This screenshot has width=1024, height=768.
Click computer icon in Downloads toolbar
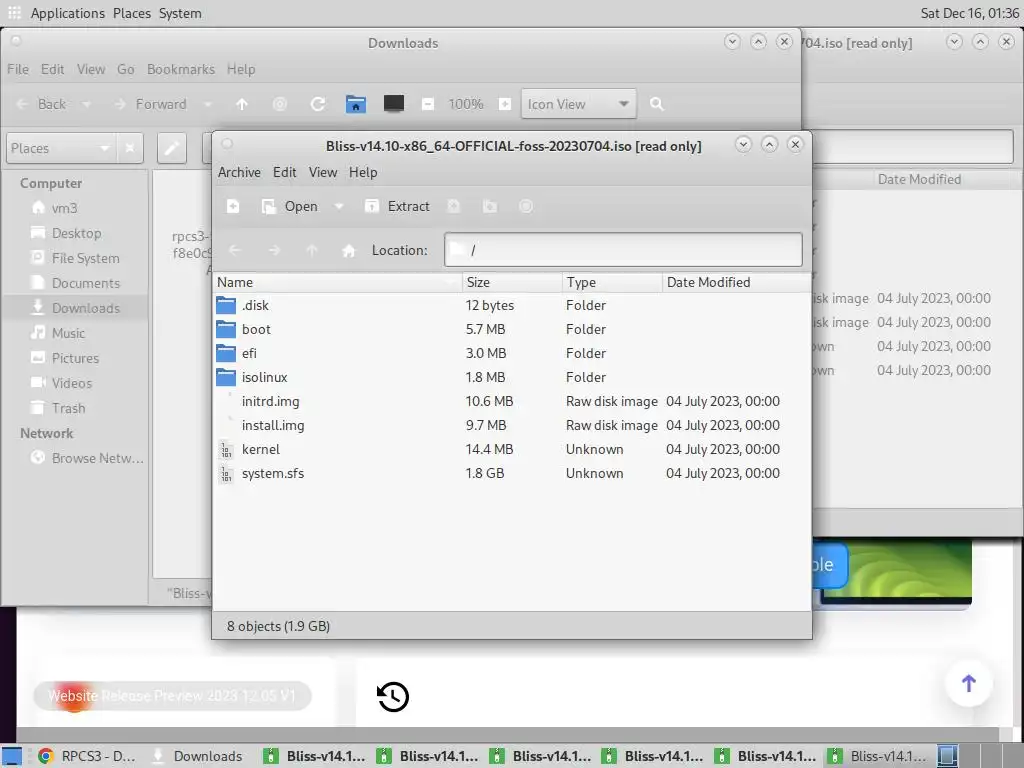coord(393,104)
